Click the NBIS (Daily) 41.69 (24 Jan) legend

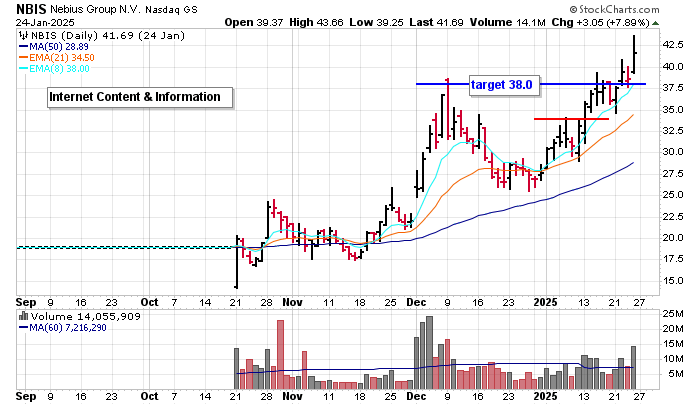[x=107, y=36]
